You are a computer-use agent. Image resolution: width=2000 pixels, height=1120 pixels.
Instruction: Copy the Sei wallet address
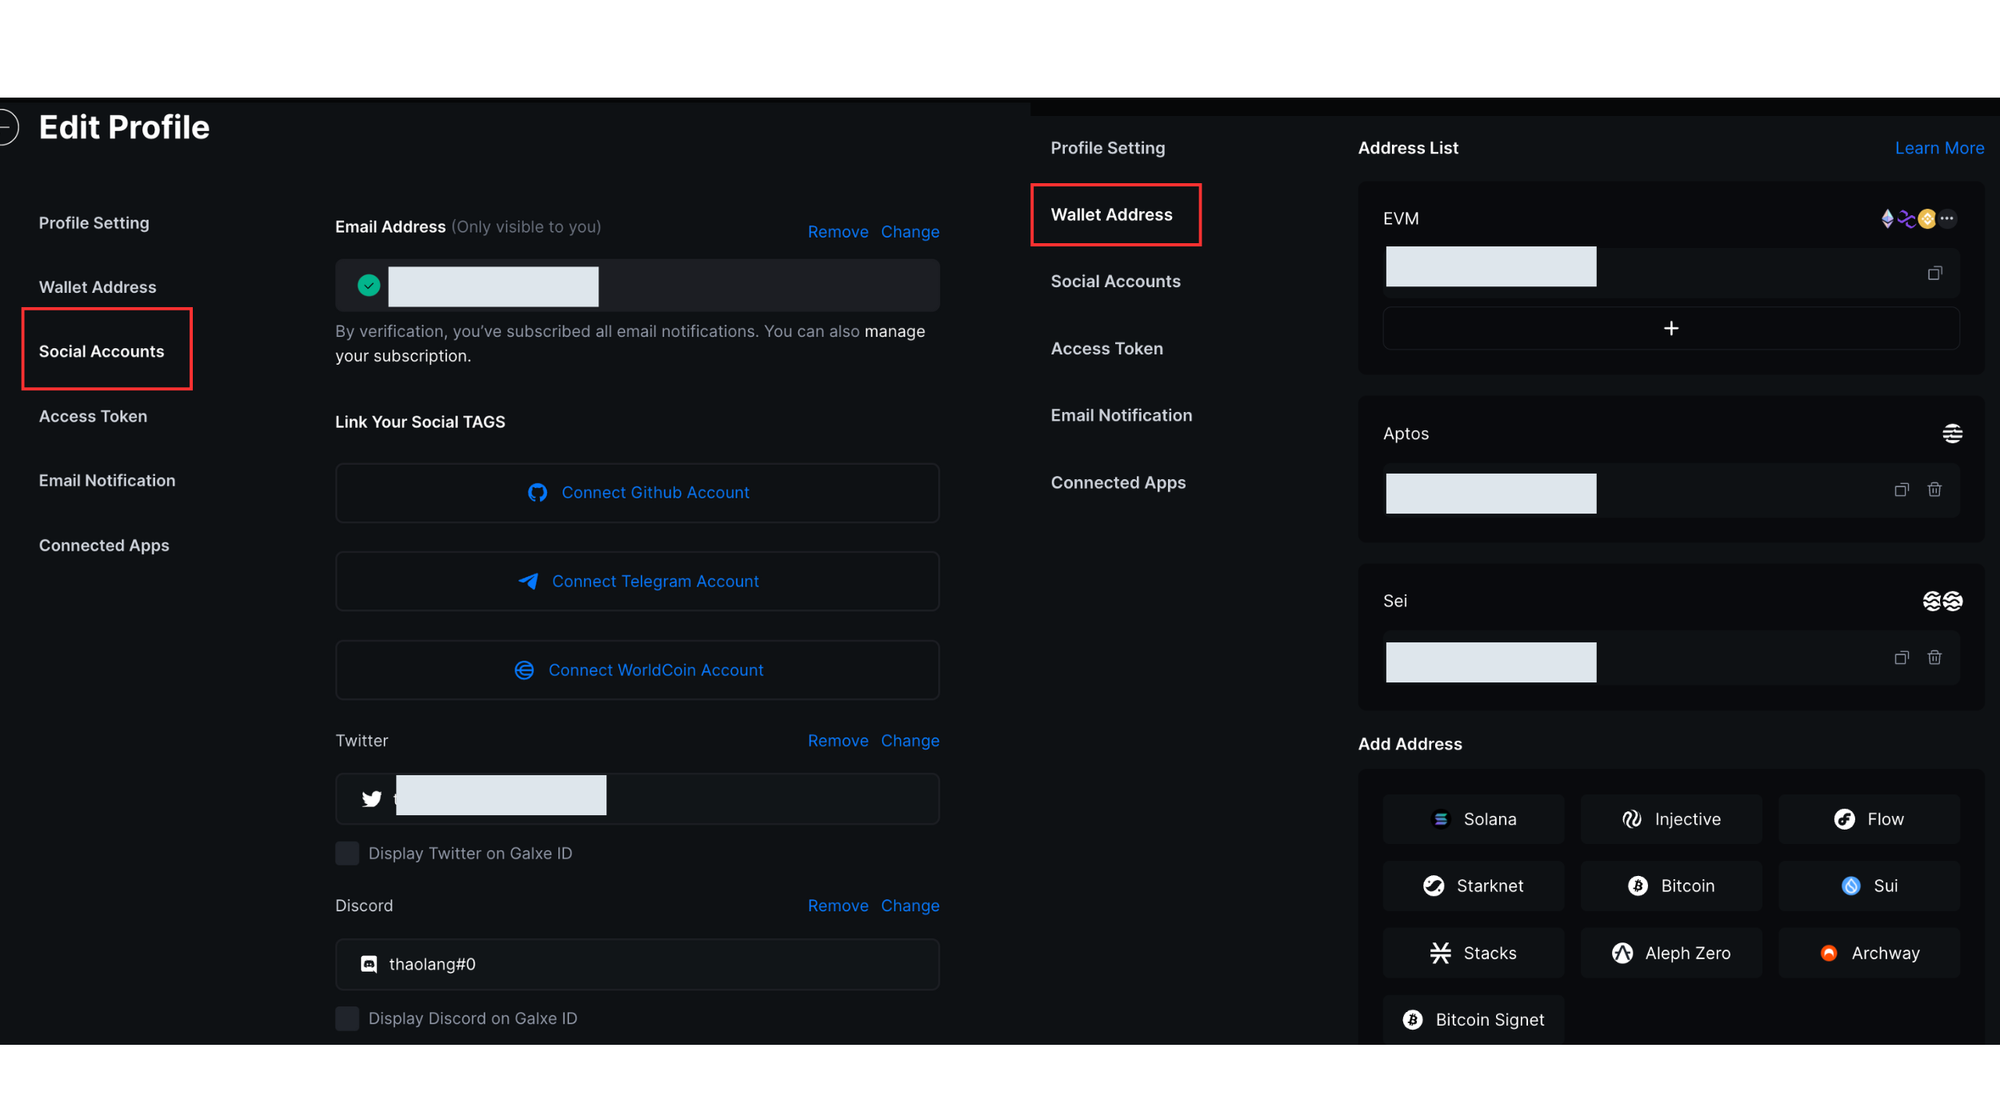click(1901, 658)
